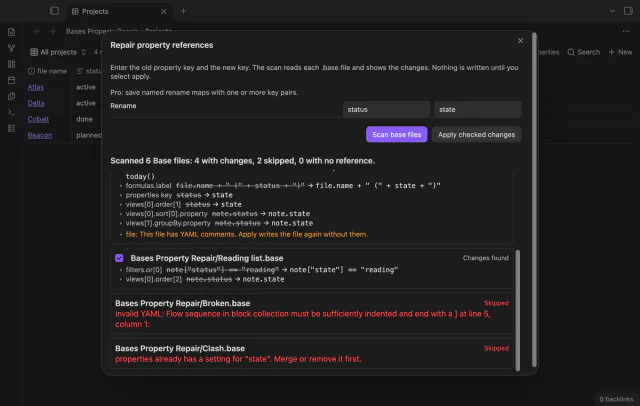Open the Cobalt note link

38,119
